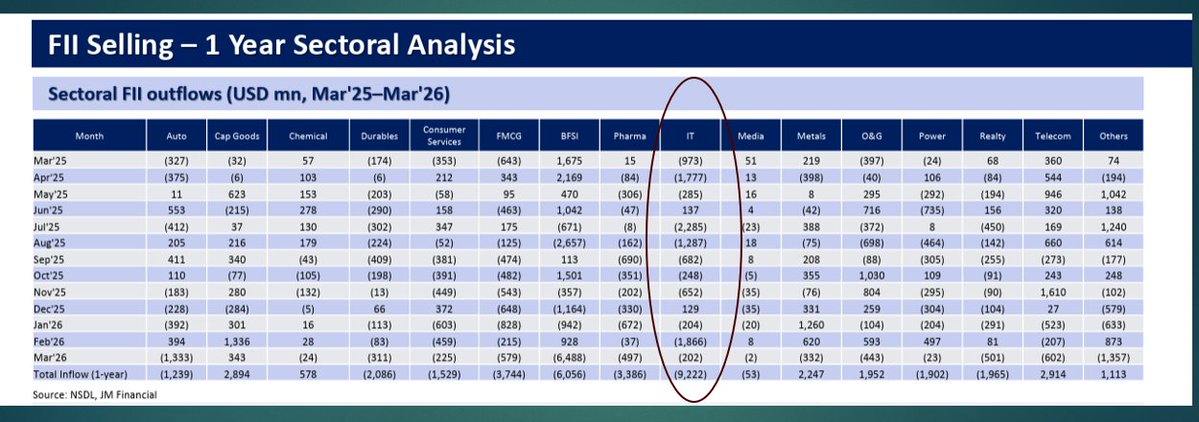
Task: Select the Telecom column header
Action: pos(1053,136)
